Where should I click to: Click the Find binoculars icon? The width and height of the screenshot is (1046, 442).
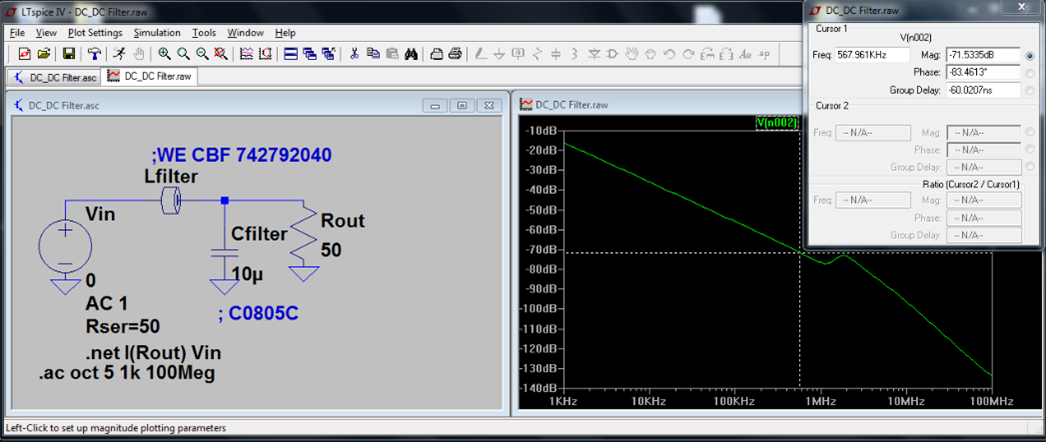[410, 53]
